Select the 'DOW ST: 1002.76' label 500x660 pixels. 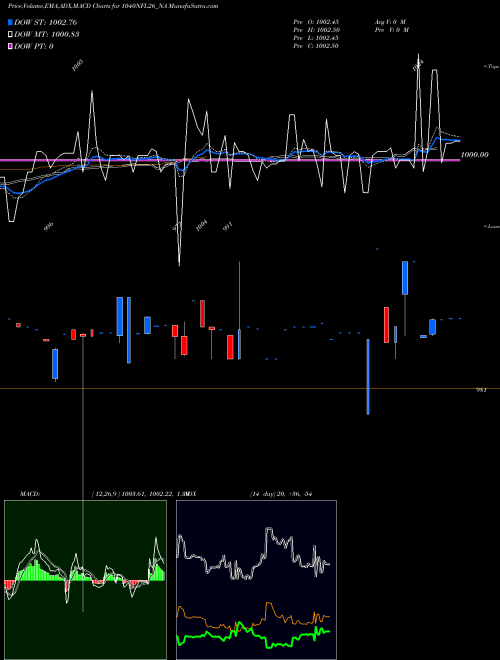(x=45, y=22)
